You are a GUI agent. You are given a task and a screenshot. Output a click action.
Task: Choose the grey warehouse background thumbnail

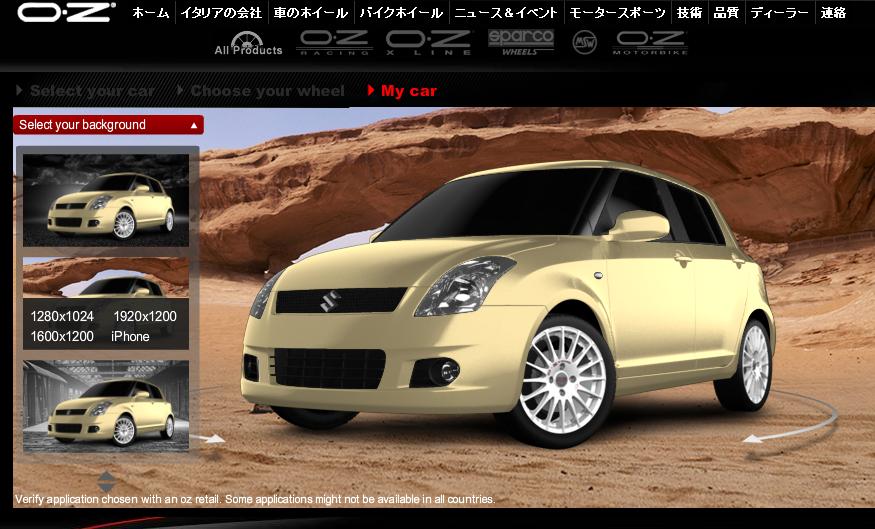pyautogui.click(x=106, y=406)
